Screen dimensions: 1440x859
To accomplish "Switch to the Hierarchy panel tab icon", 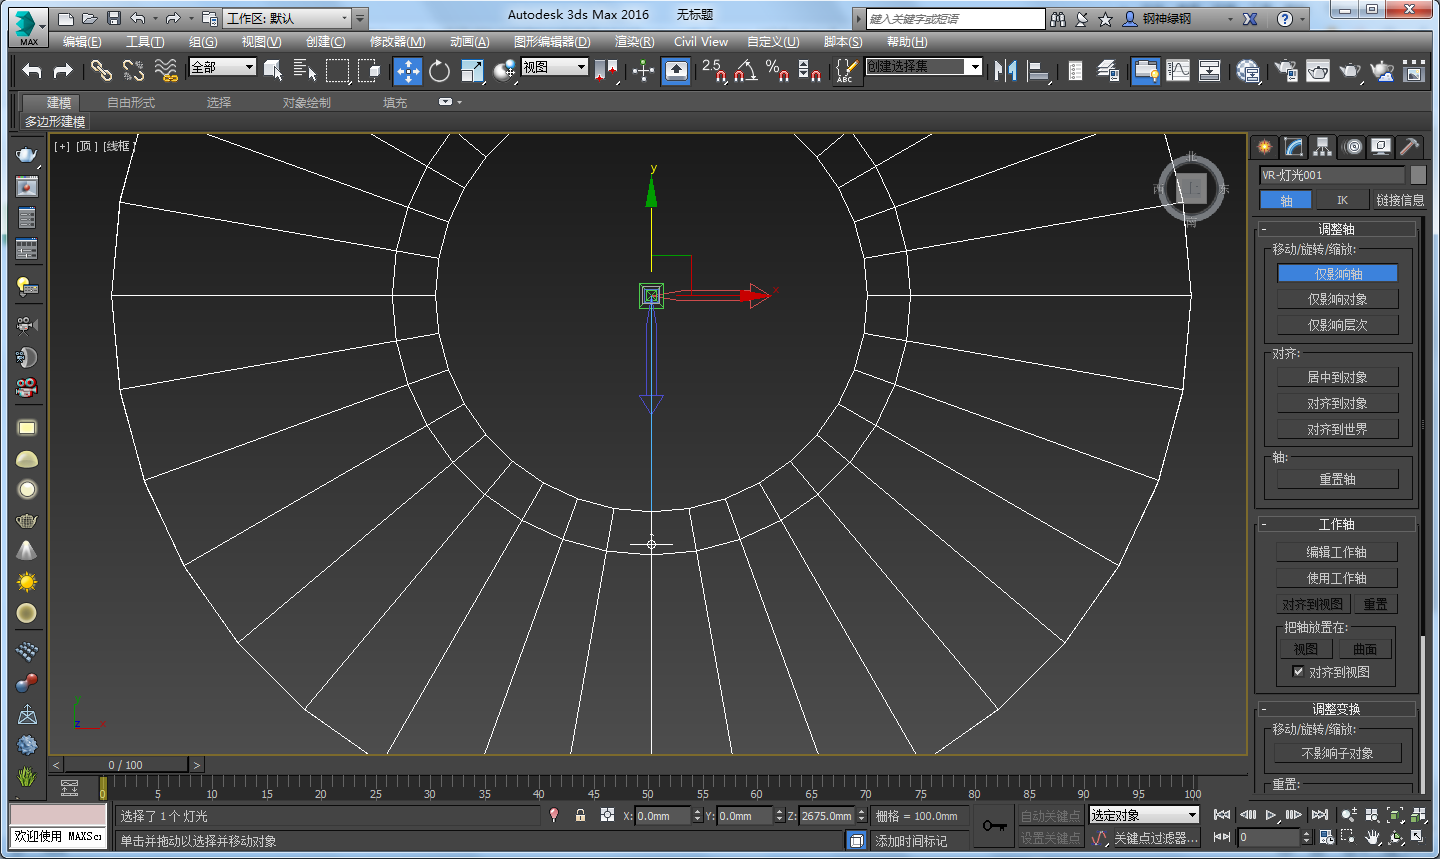I will pyautogui.click(x=1322, y=147).
